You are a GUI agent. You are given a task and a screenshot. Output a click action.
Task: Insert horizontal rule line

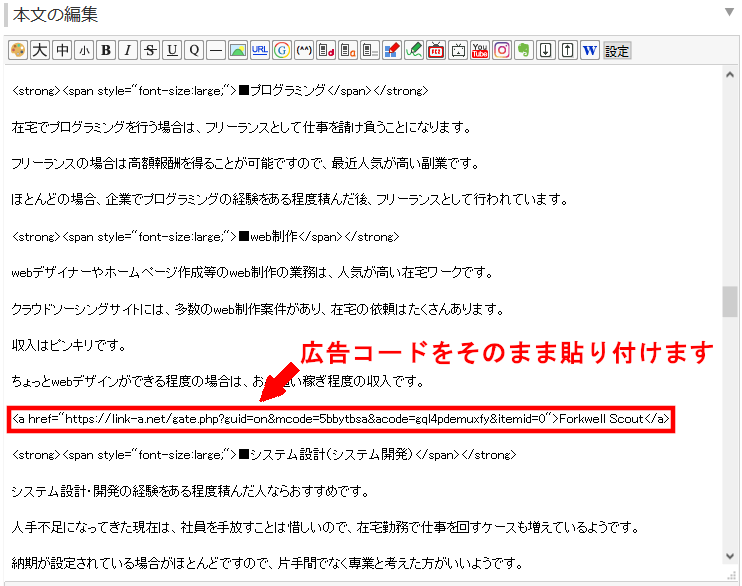pos(216,50)
